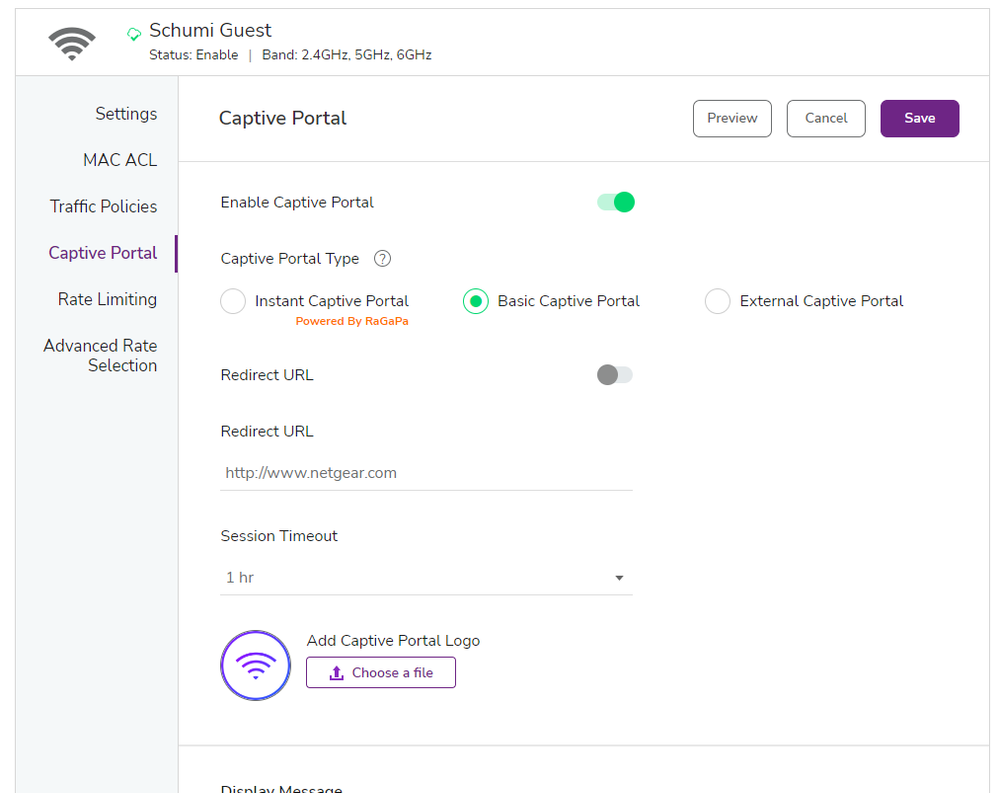
Task: Click the WiFi network icon in the header
Action: [70, 42]
